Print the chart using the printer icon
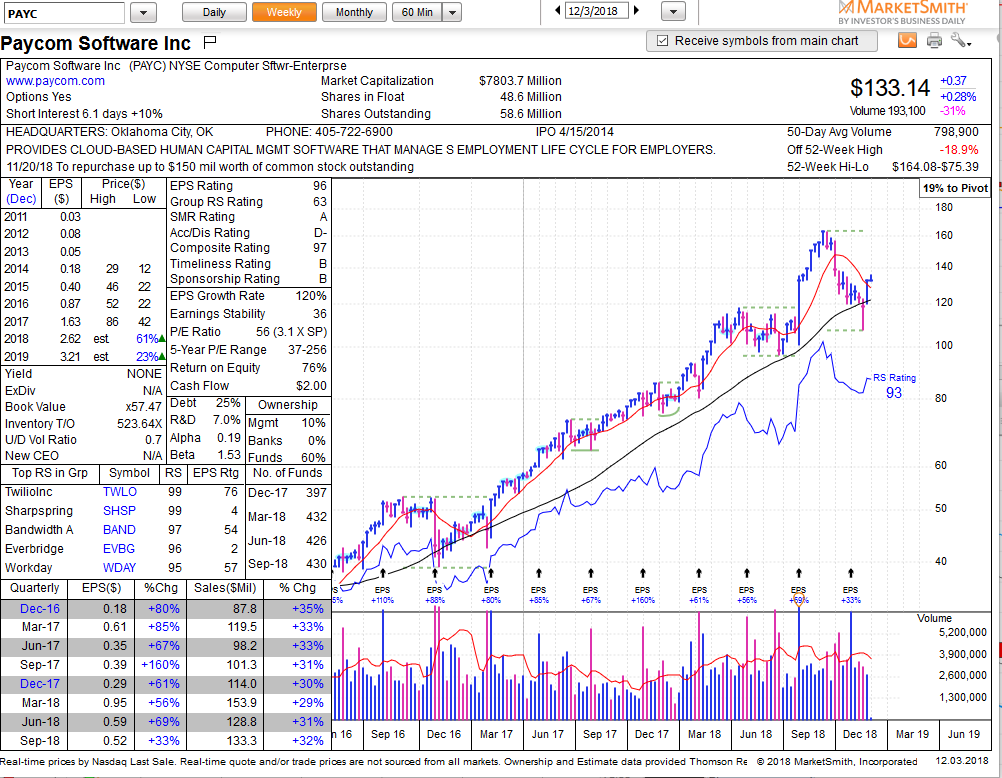Screen dimensions: 1002x778 (934, 41)
